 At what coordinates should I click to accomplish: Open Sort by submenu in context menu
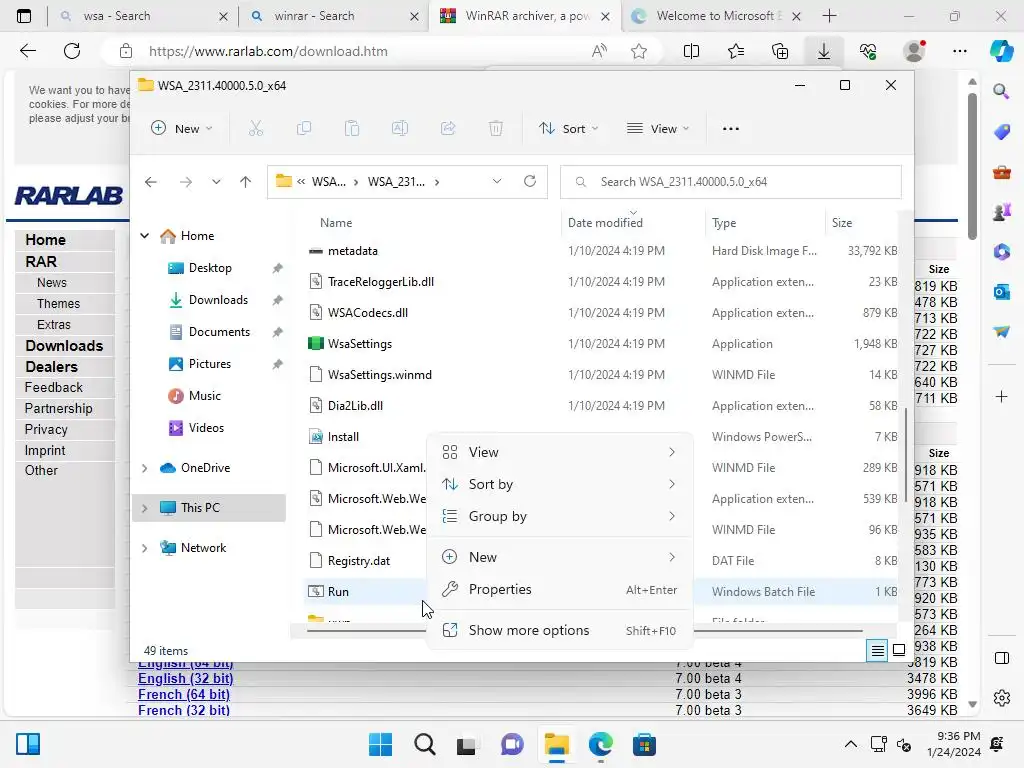[x=559, y=484]
